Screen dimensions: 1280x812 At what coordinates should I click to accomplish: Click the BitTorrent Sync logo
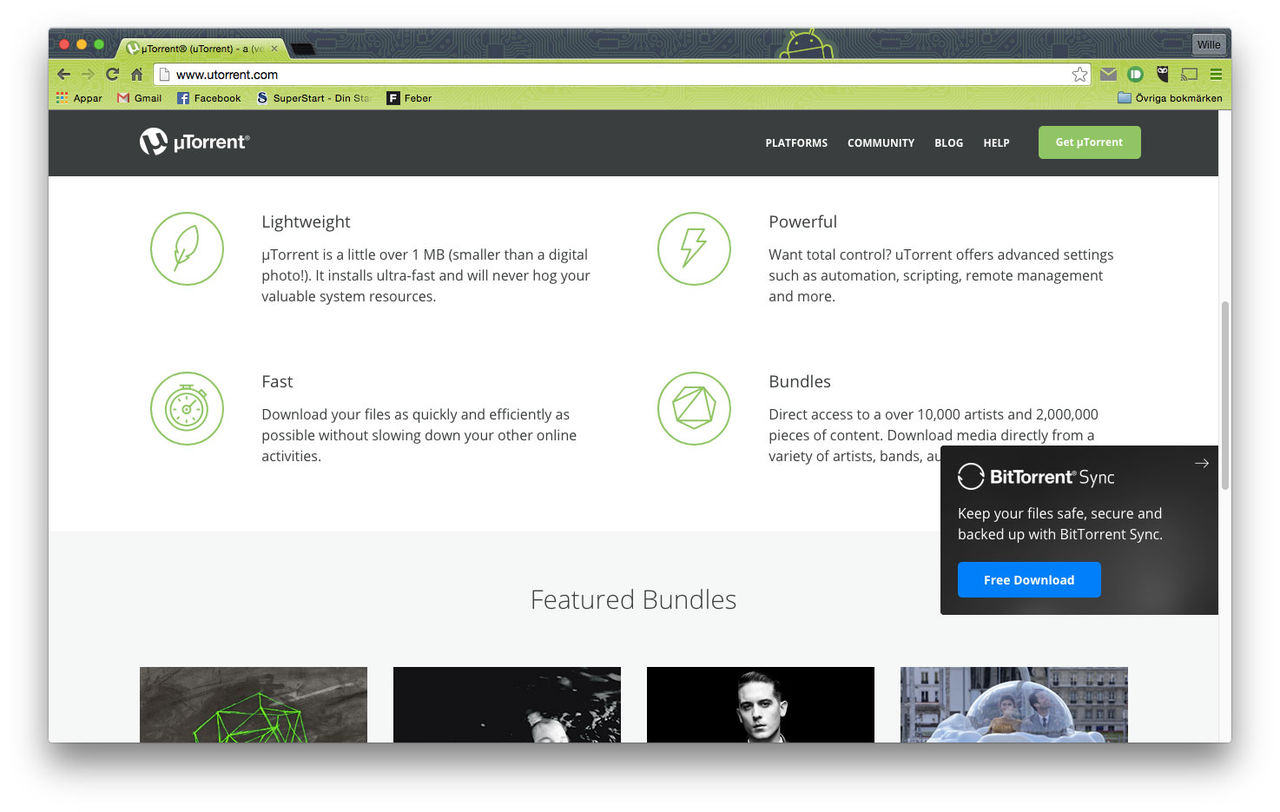click(1036, 477)
